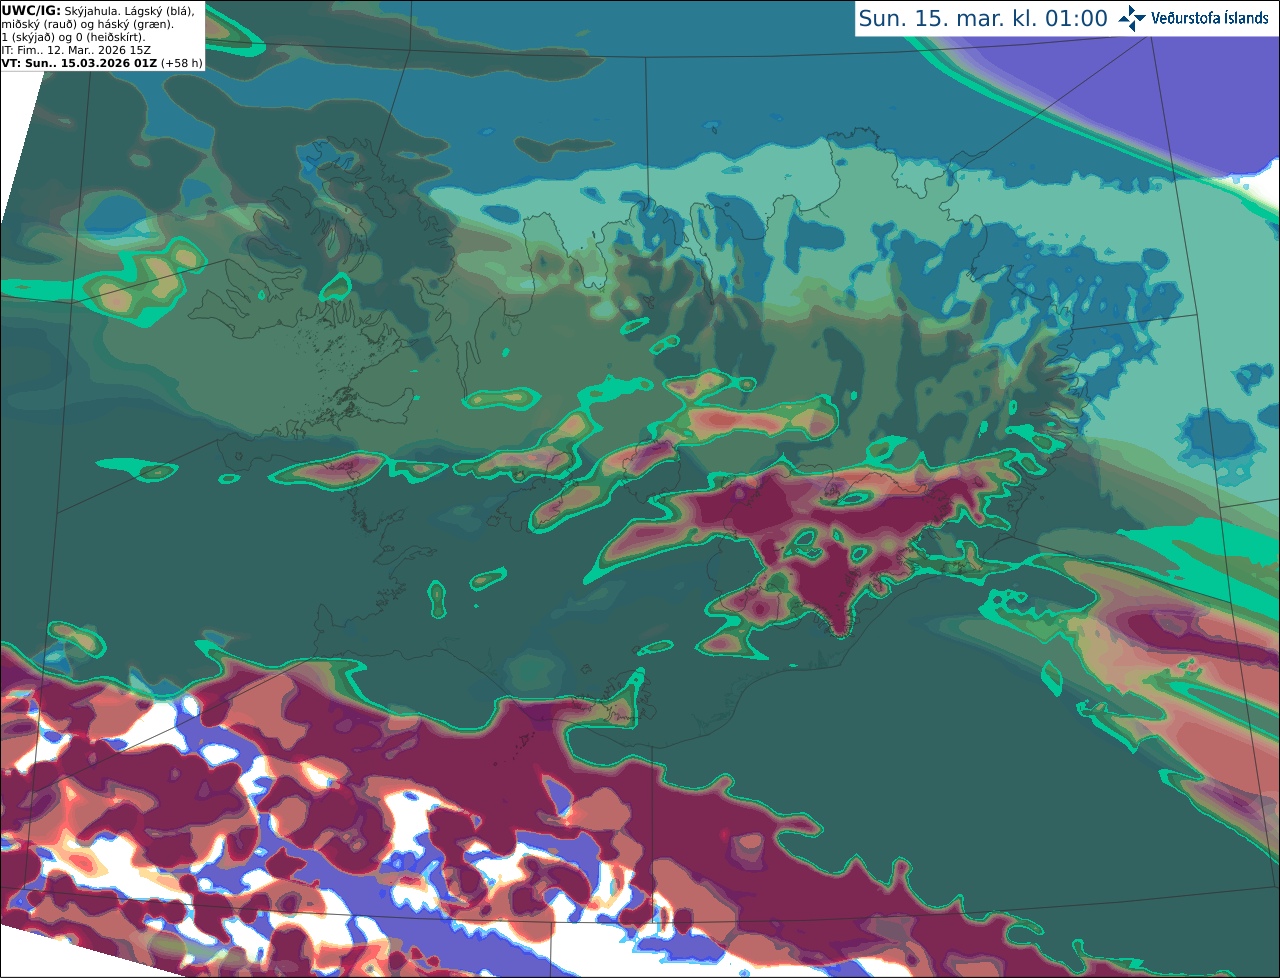Screen dimensions: 1280x978
Task: Click the 'VT: Sun.. 15.03.2026 01Z' line
Action: pos(102,63)
